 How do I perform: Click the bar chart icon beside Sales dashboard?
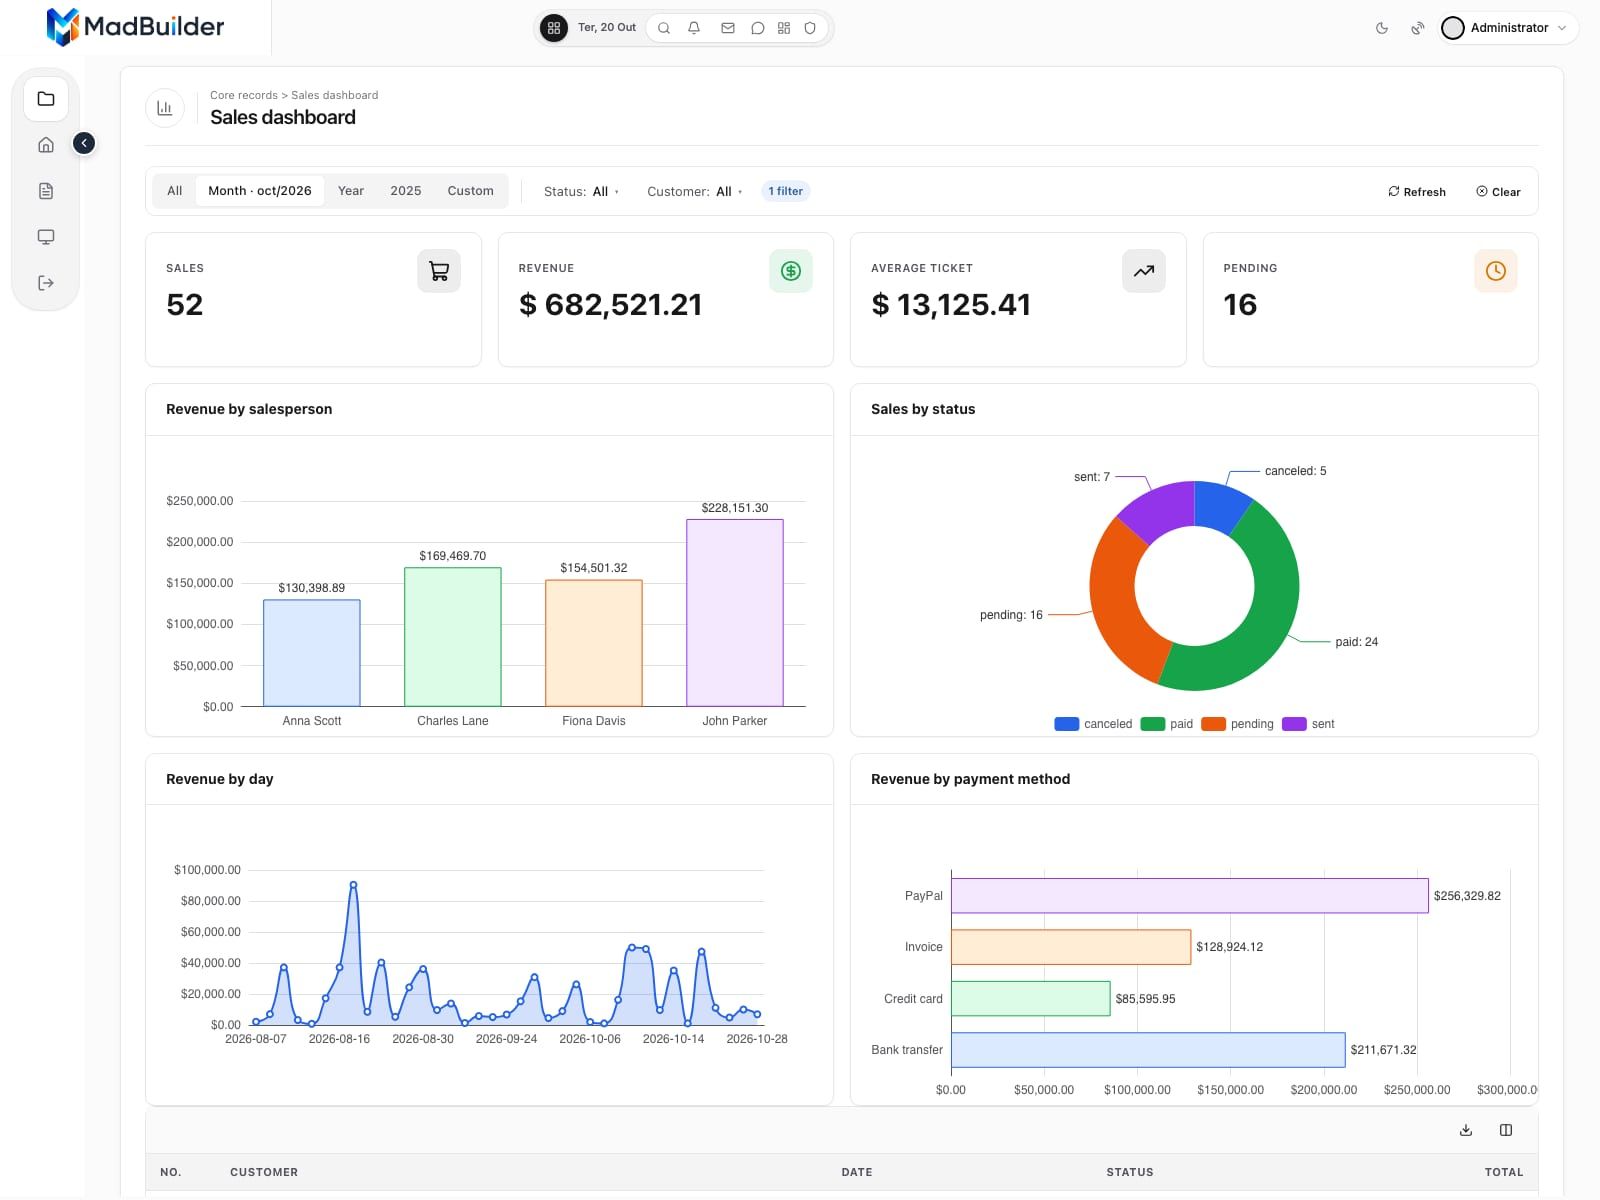pyautogui.click(x=165, y=108)
